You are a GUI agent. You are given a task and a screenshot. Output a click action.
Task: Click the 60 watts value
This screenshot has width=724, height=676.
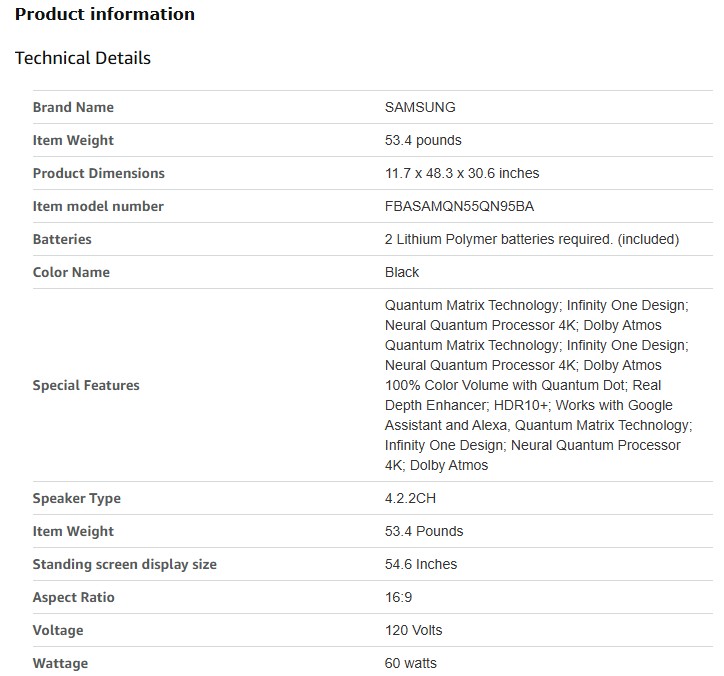pos(410,663)
